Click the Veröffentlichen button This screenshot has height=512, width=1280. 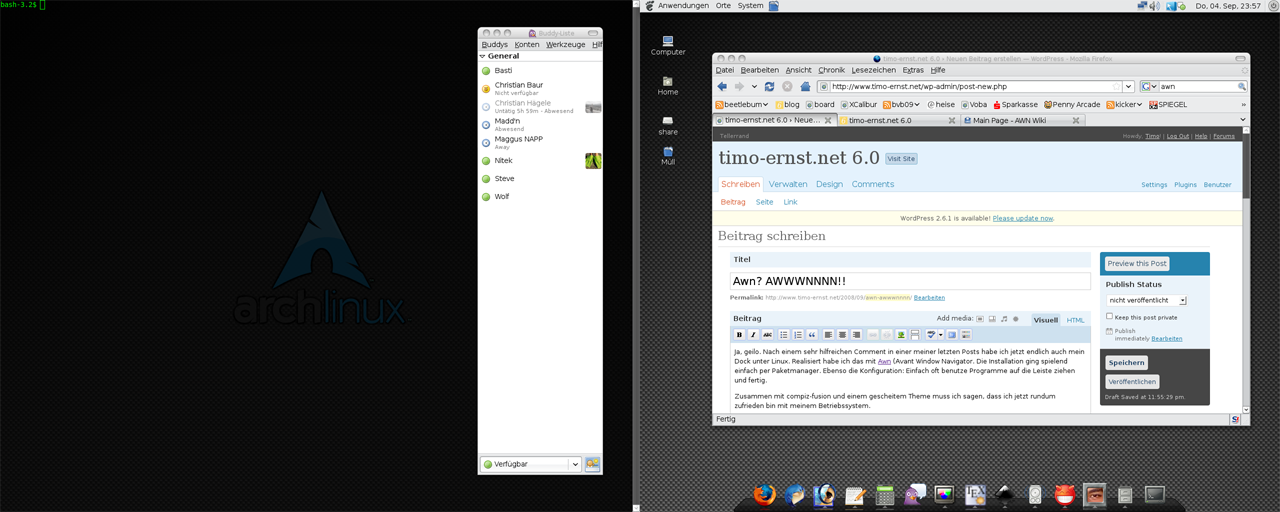[x=1132, y=382]
